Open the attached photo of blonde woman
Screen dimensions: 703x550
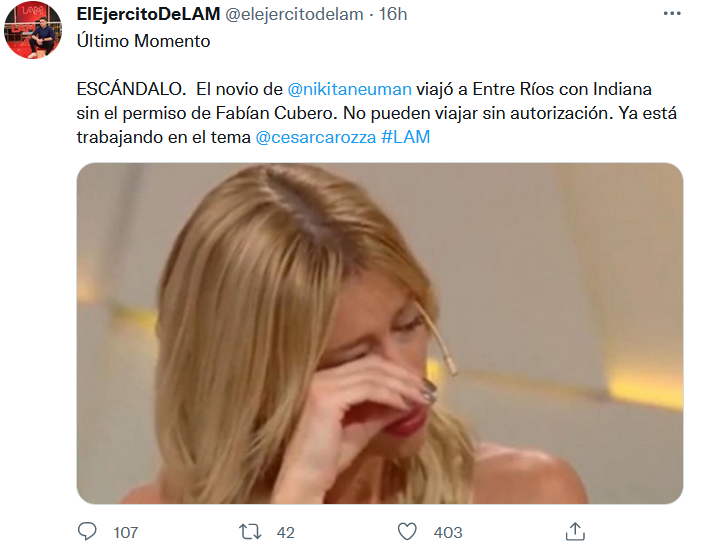click(380, 333)
